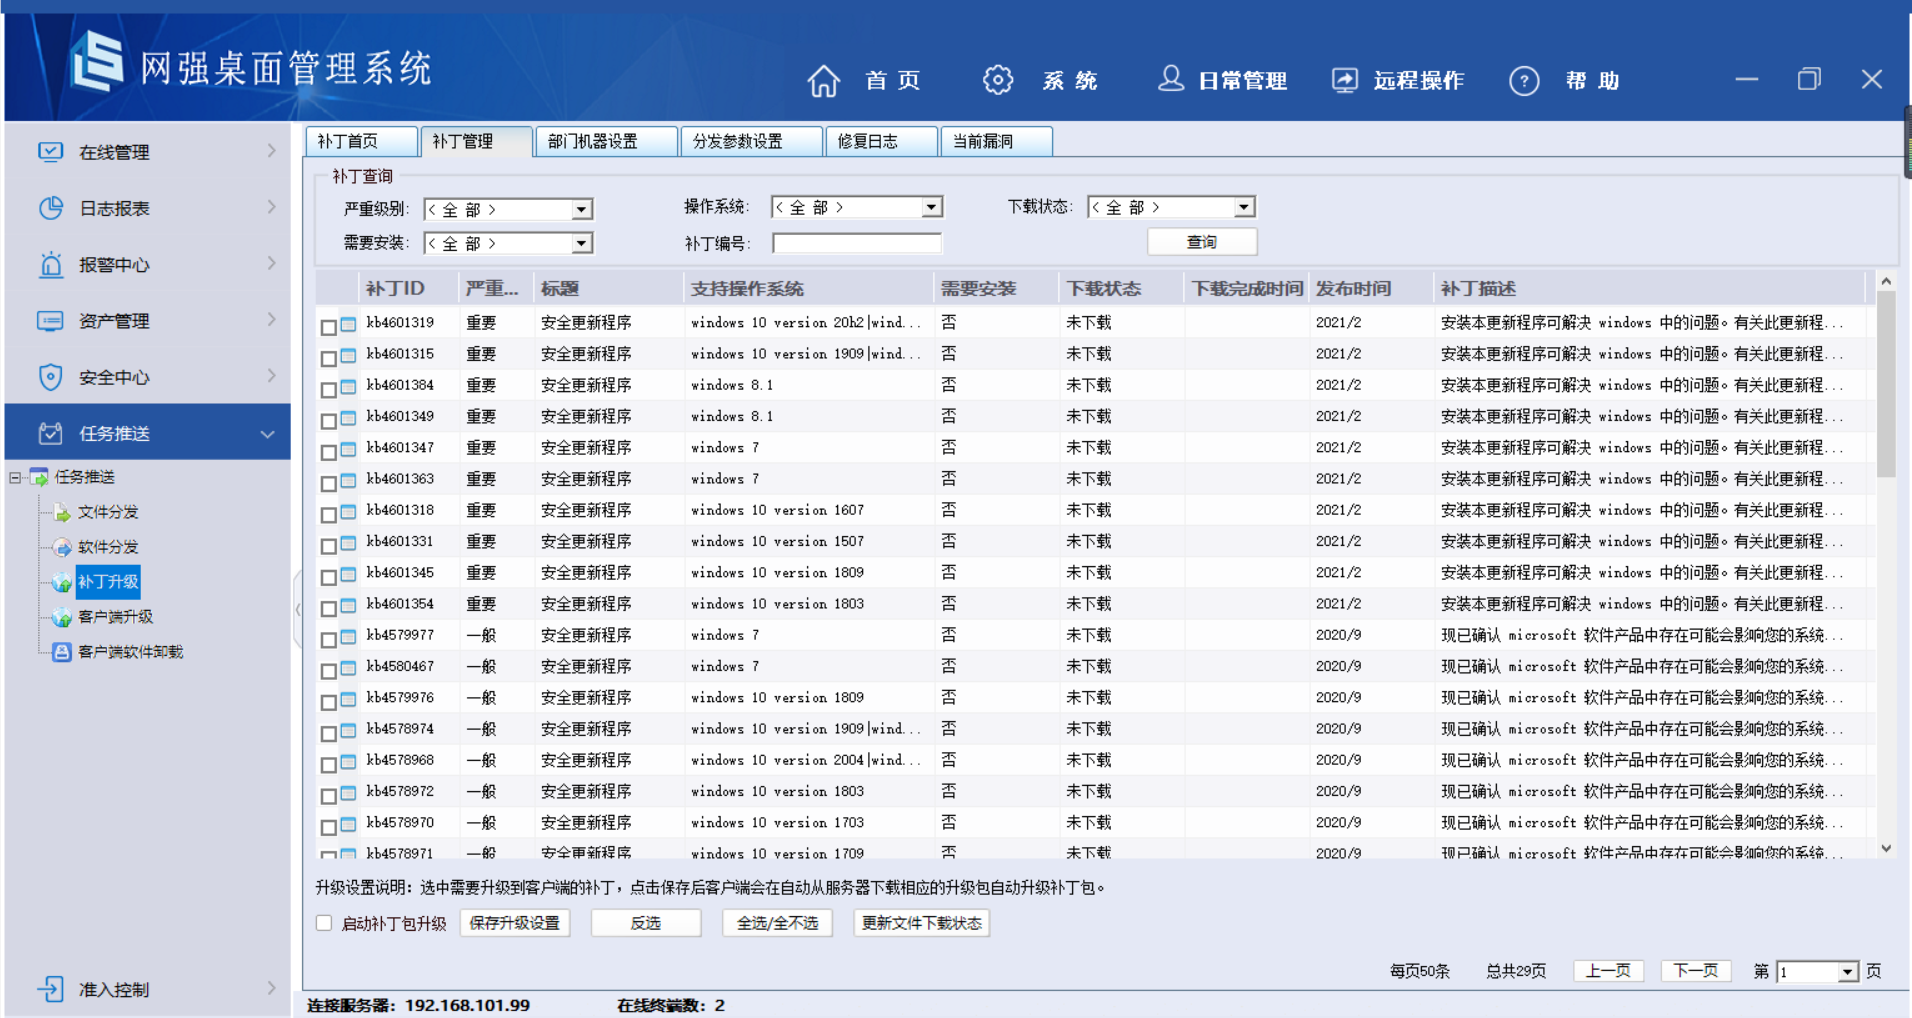Check the box for patch kb4601319
This screenshot has width=1912, height=1018.
click(x=328, y=327)
